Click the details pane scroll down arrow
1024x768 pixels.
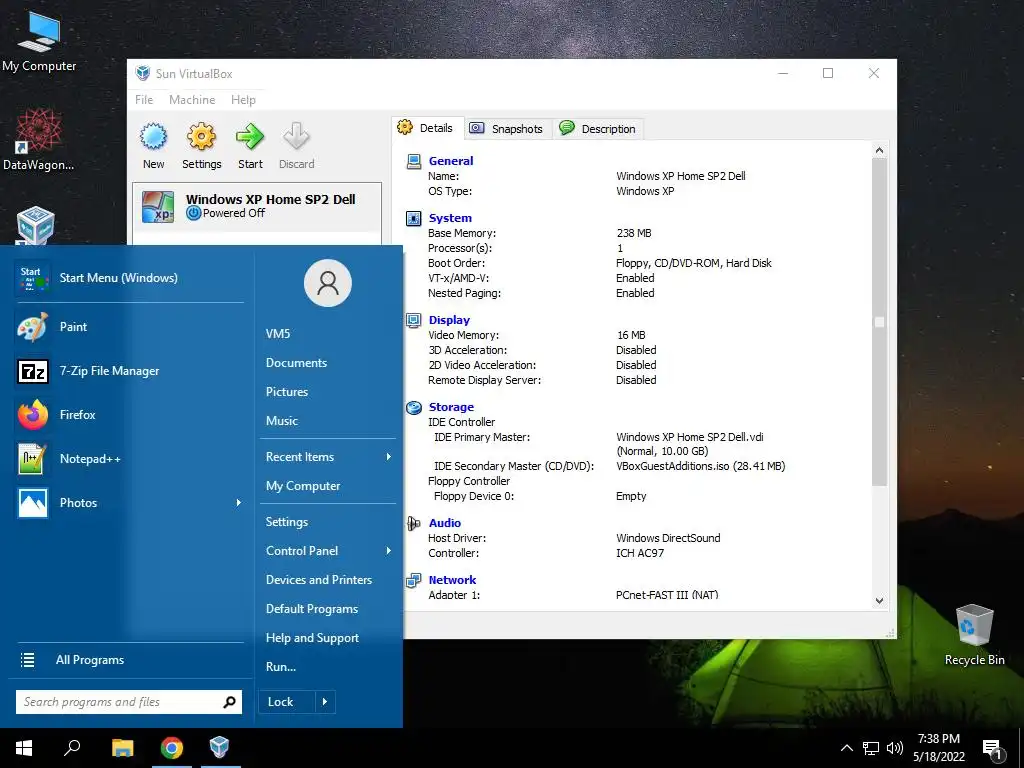[x=879, y=601]
